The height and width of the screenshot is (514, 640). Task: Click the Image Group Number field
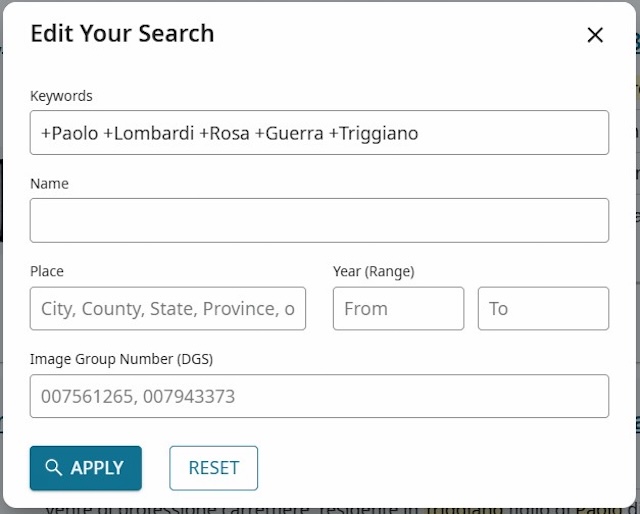[319, 396]
